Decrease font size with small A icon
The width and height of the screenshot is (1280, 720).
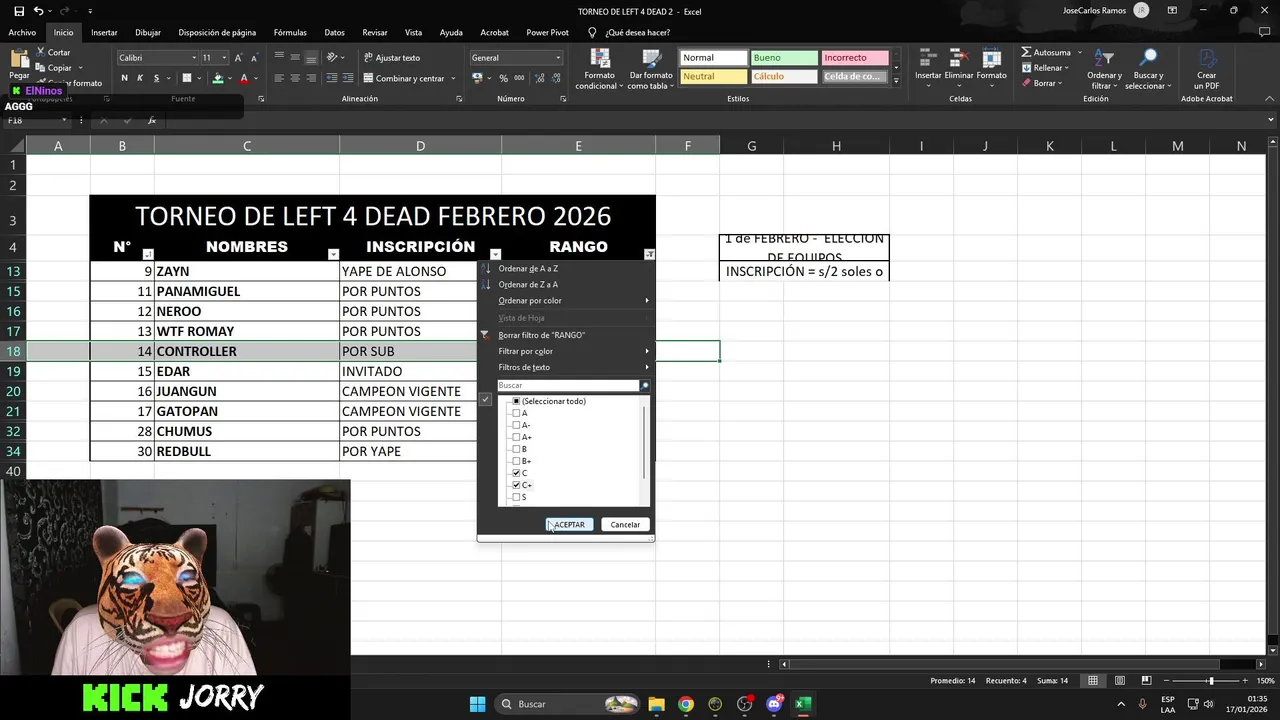[x=254, y=58]
